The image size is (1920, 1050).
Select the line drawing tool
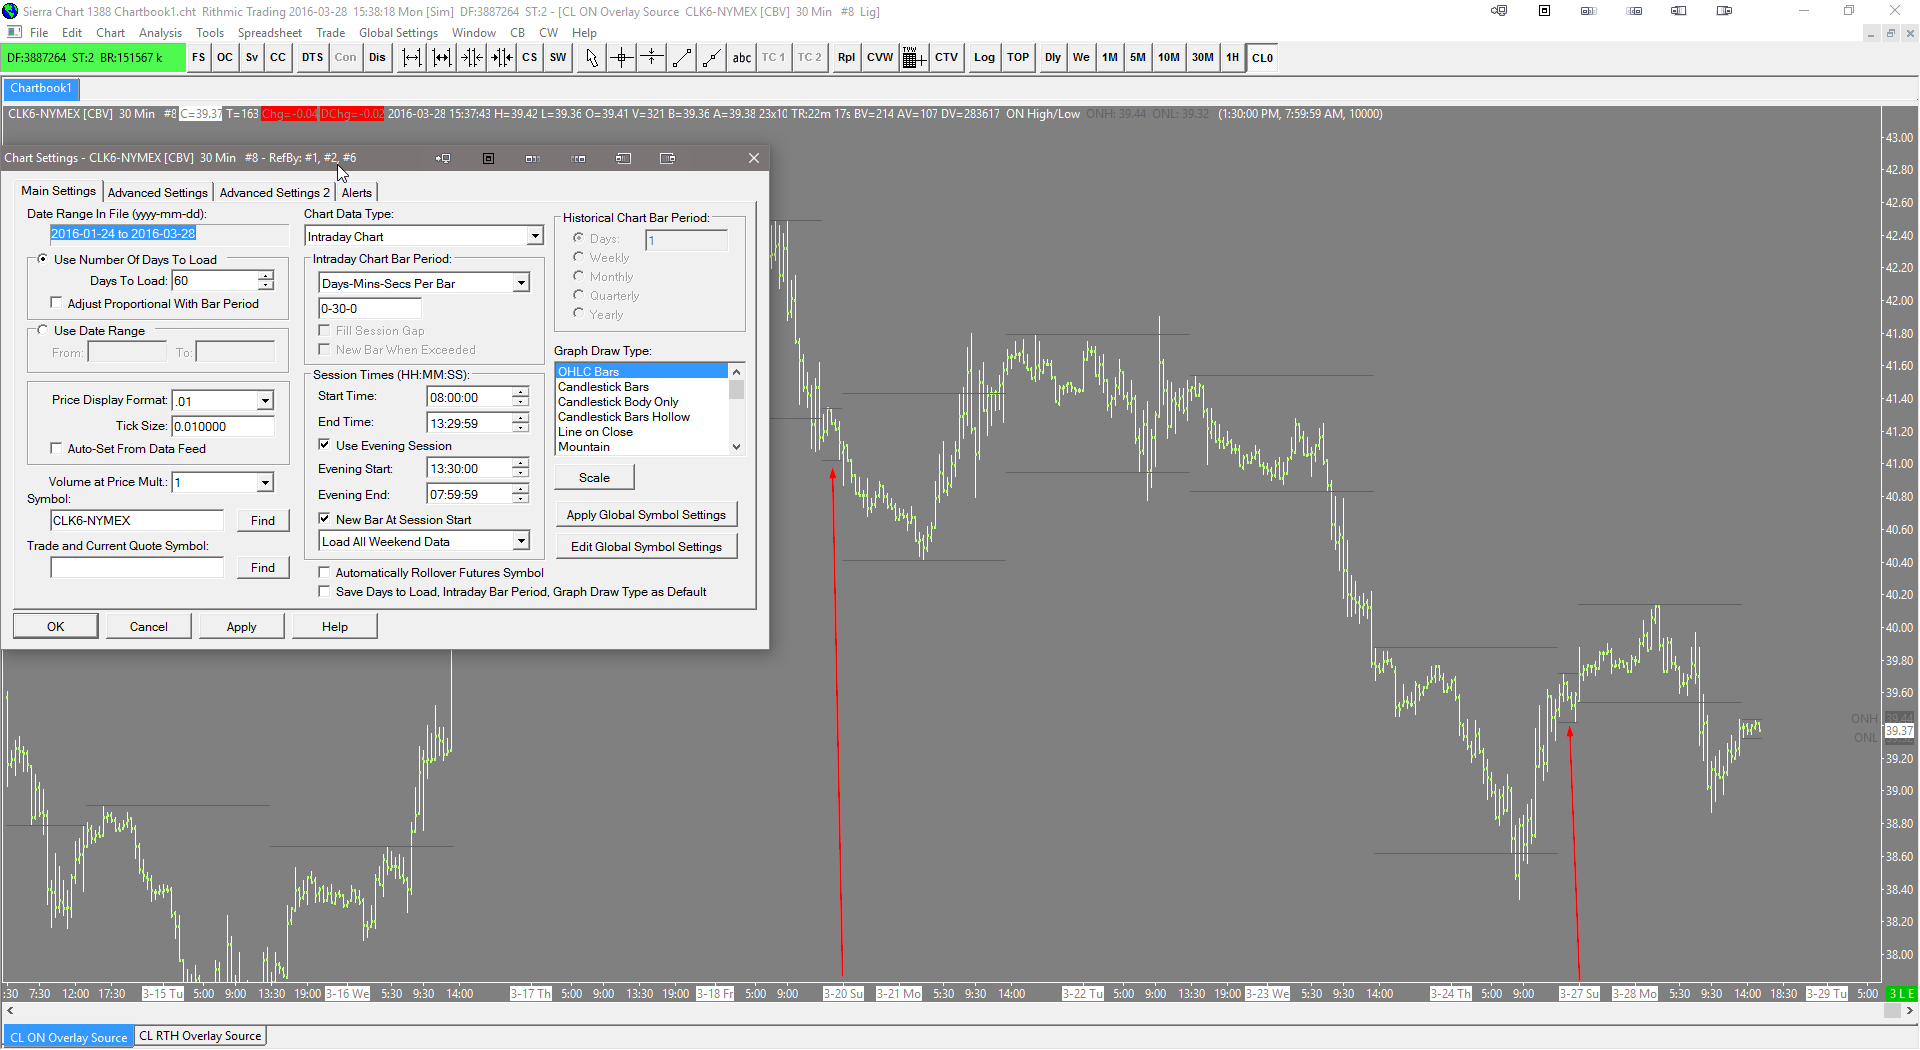click(682, 58)
